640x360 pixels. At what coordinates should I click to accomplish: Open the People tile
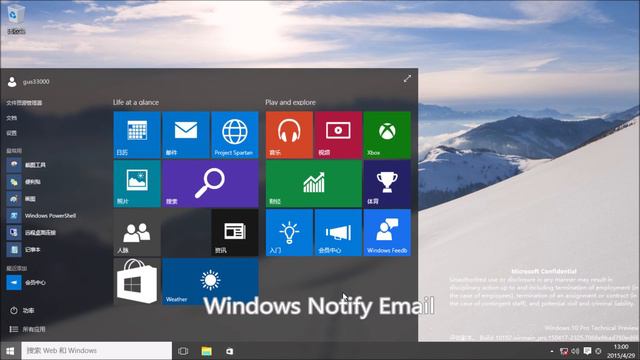[x=137, y=233]
